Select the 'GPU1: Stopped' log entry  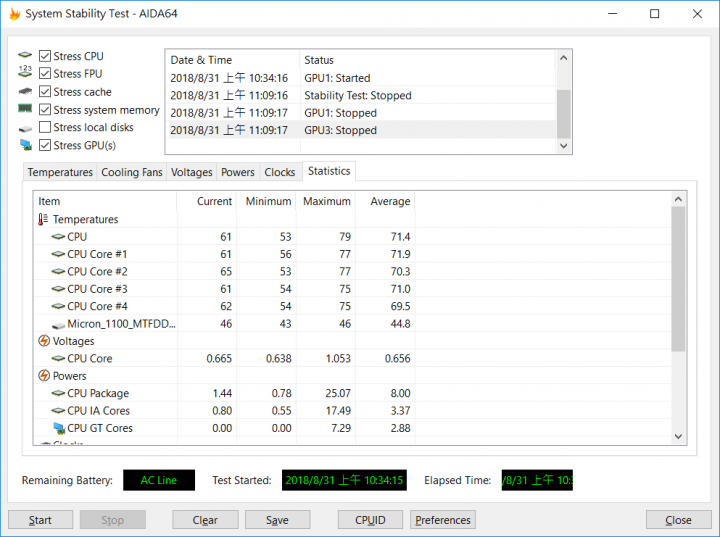point(361,113)
